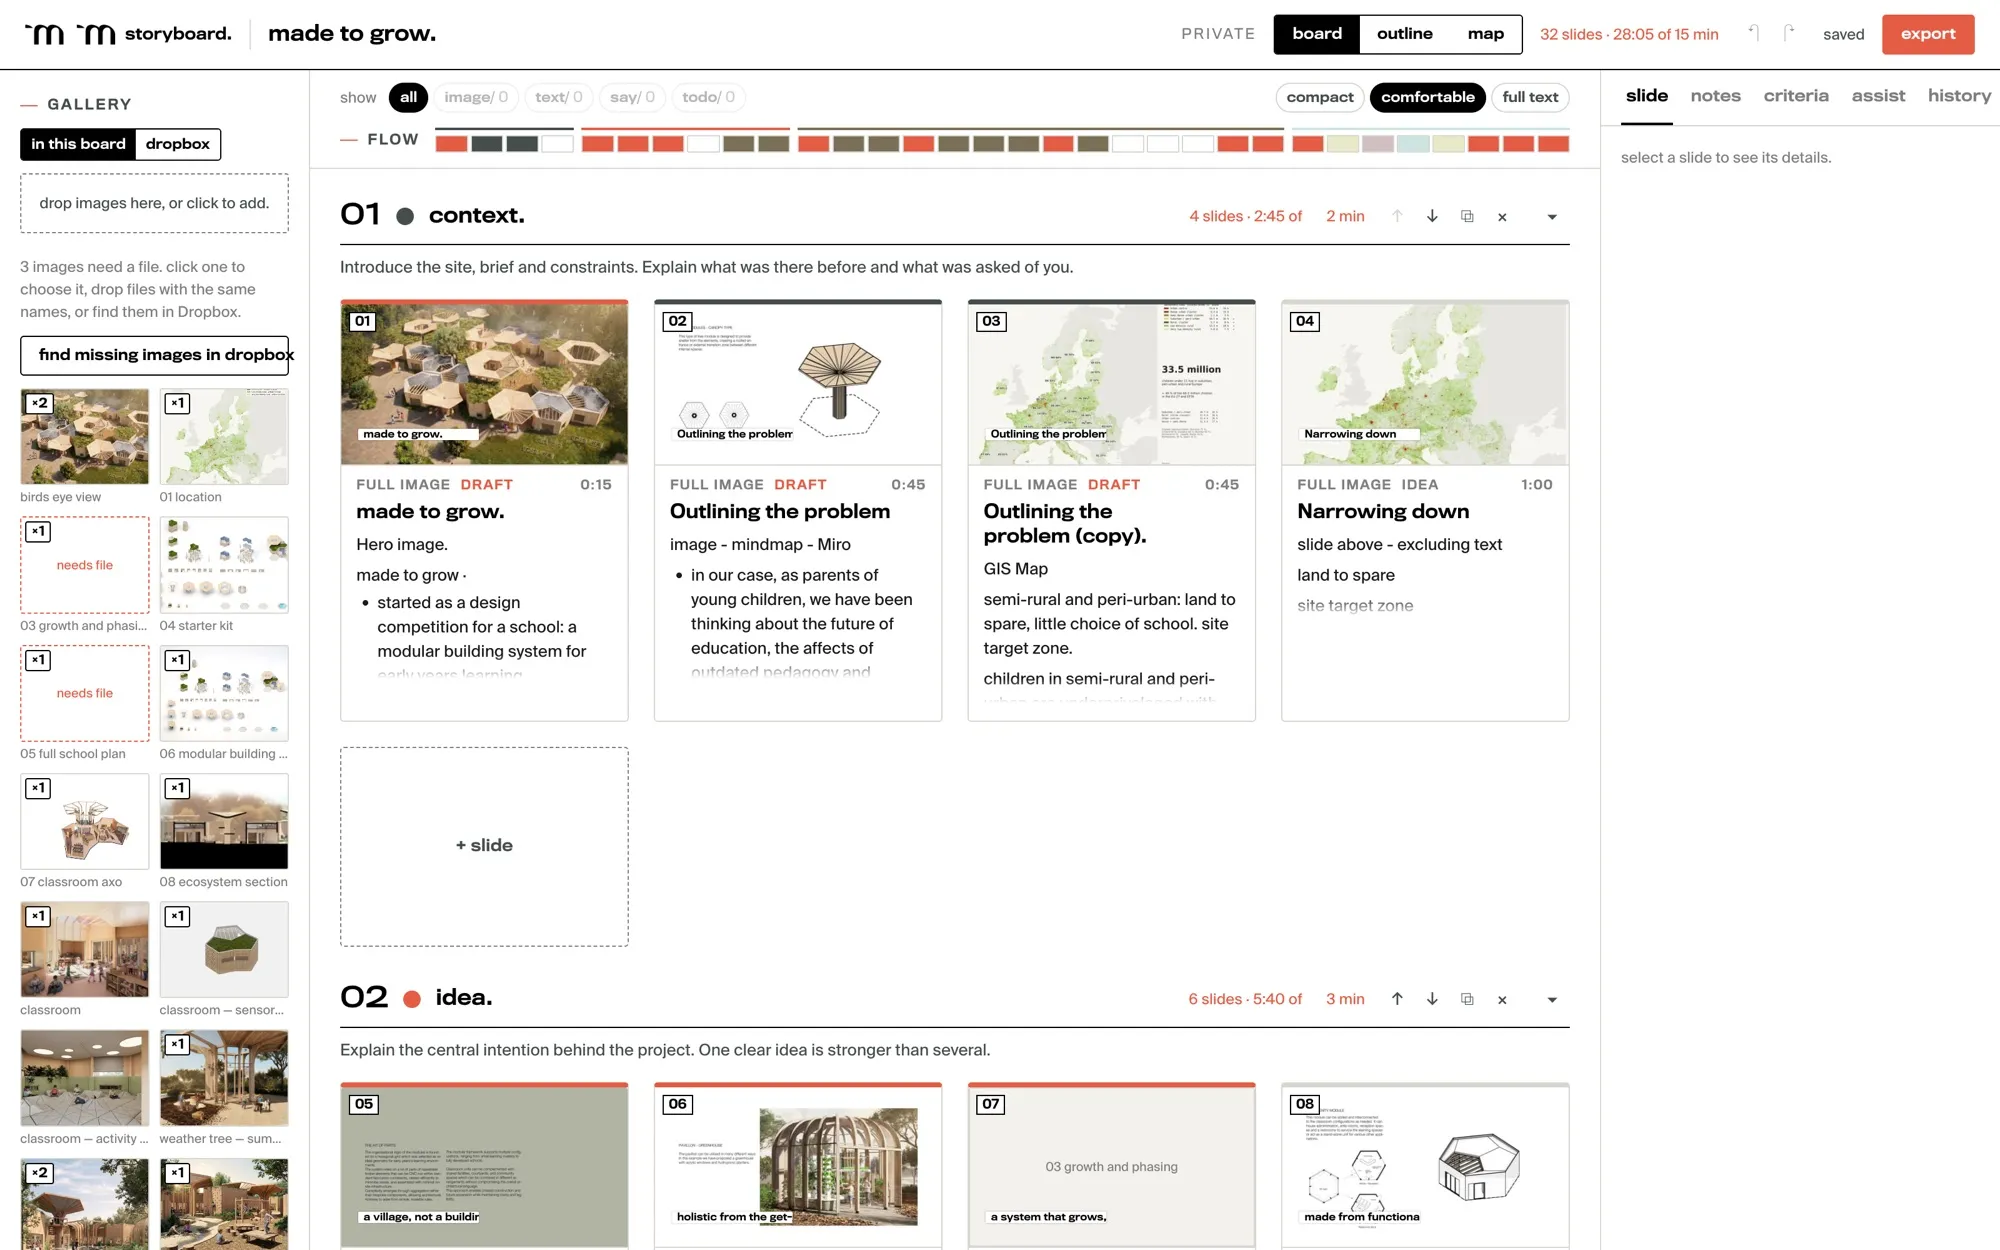Collapse the idea section caret

point(1552,1000)
